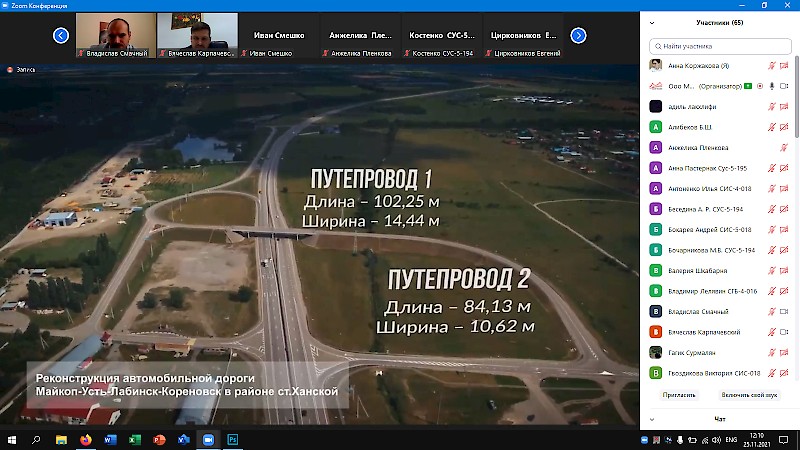The image size is (800, 450).
Task: Select Вячеслав Карпачевский's video thumbnail
Action: (x=197, y=35)
